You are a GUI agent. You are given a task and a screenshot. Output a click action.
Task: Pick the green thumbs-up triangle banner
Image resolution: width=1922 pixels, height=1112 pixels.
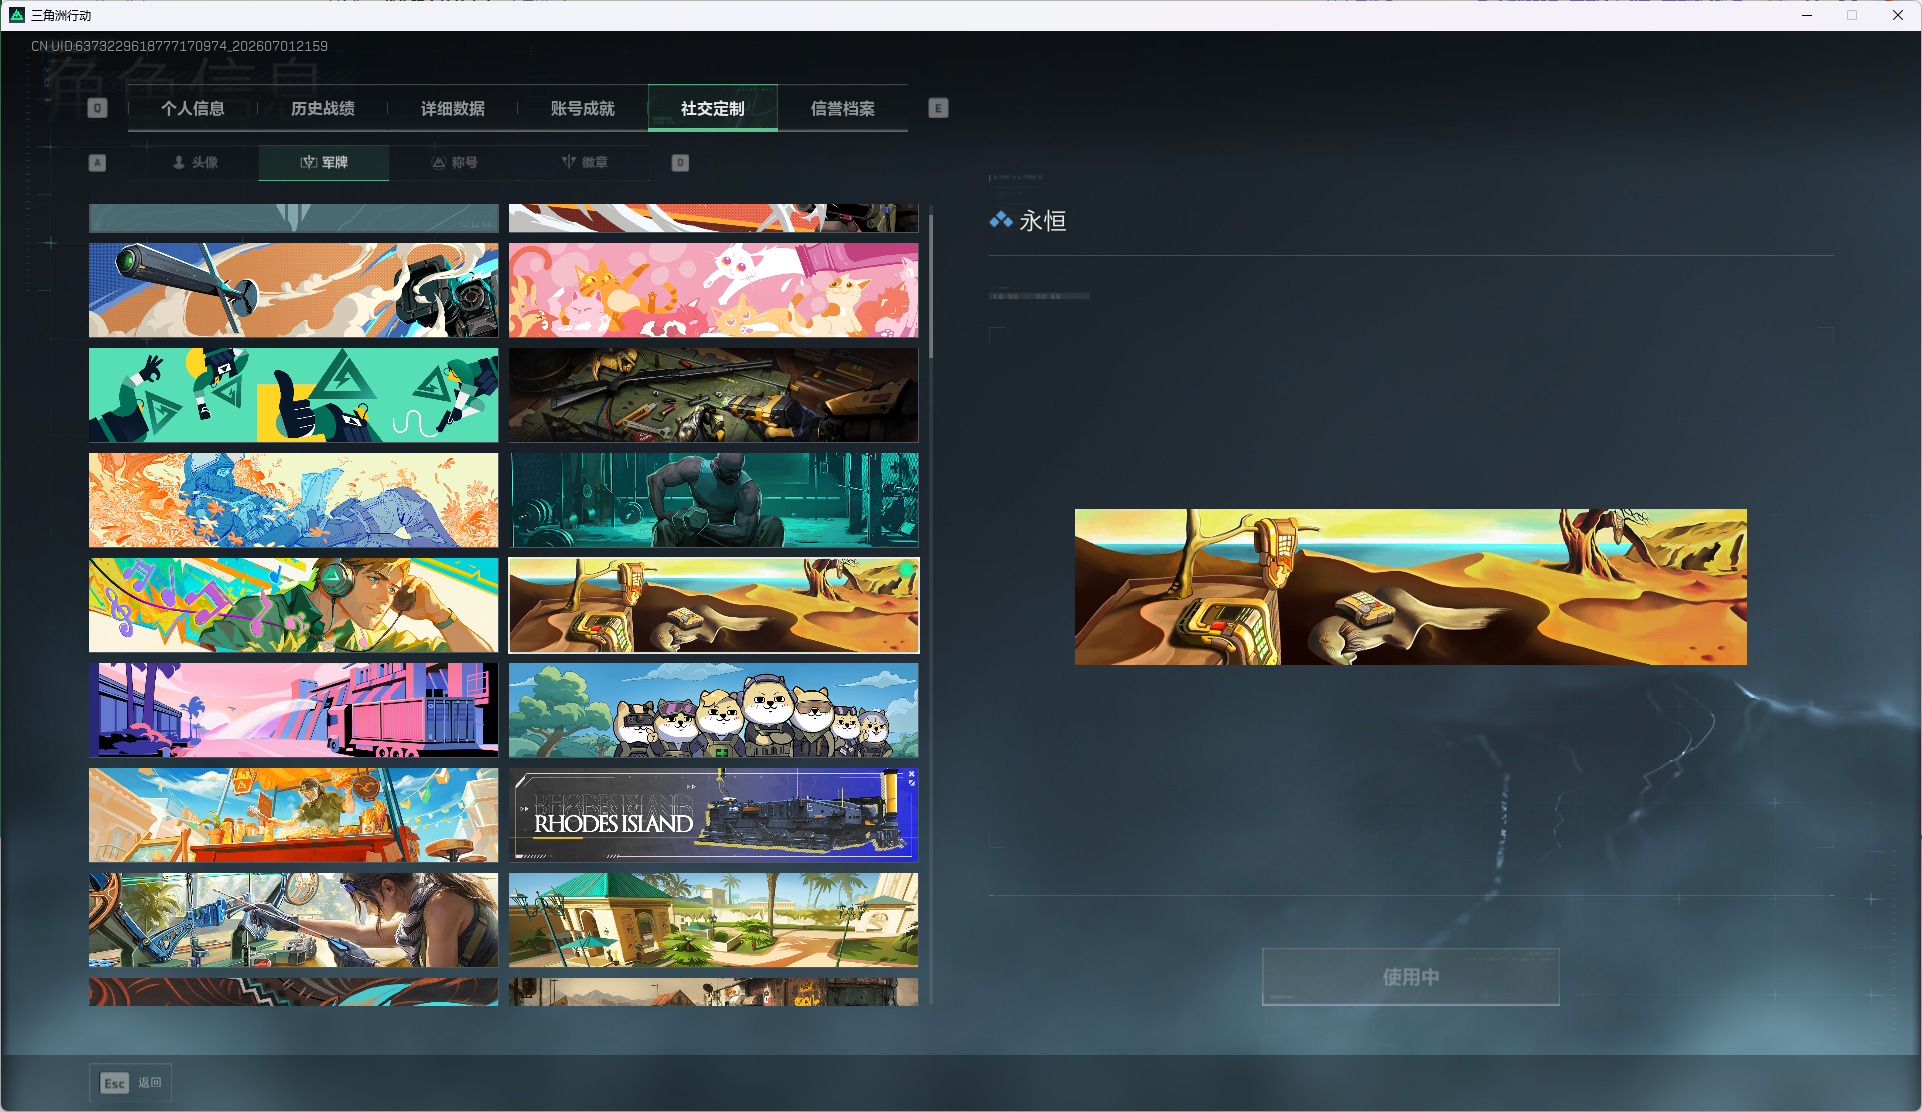point(293,395)
